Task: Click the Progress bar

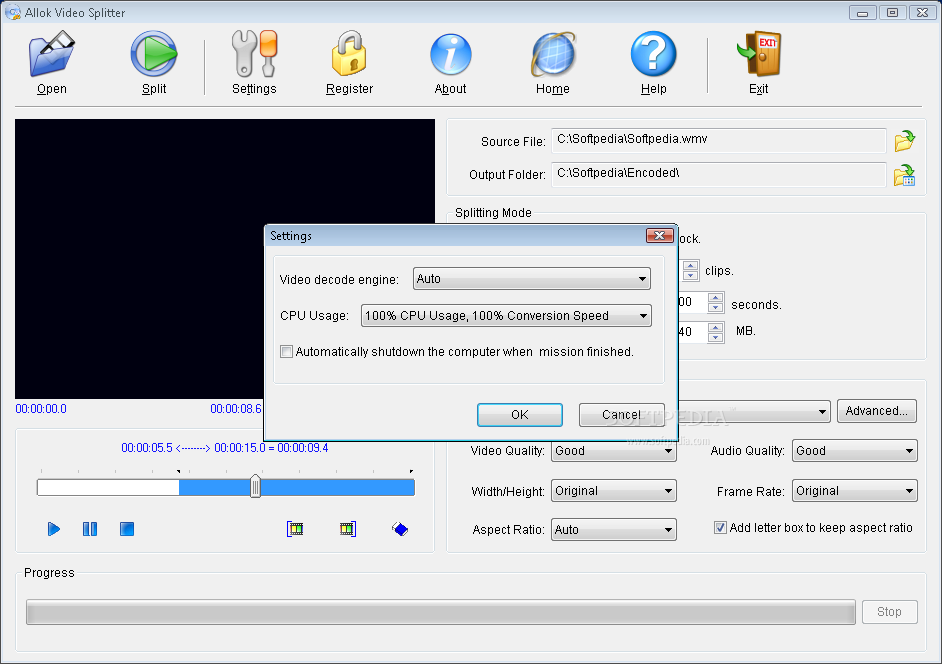Action: point(440,612)
